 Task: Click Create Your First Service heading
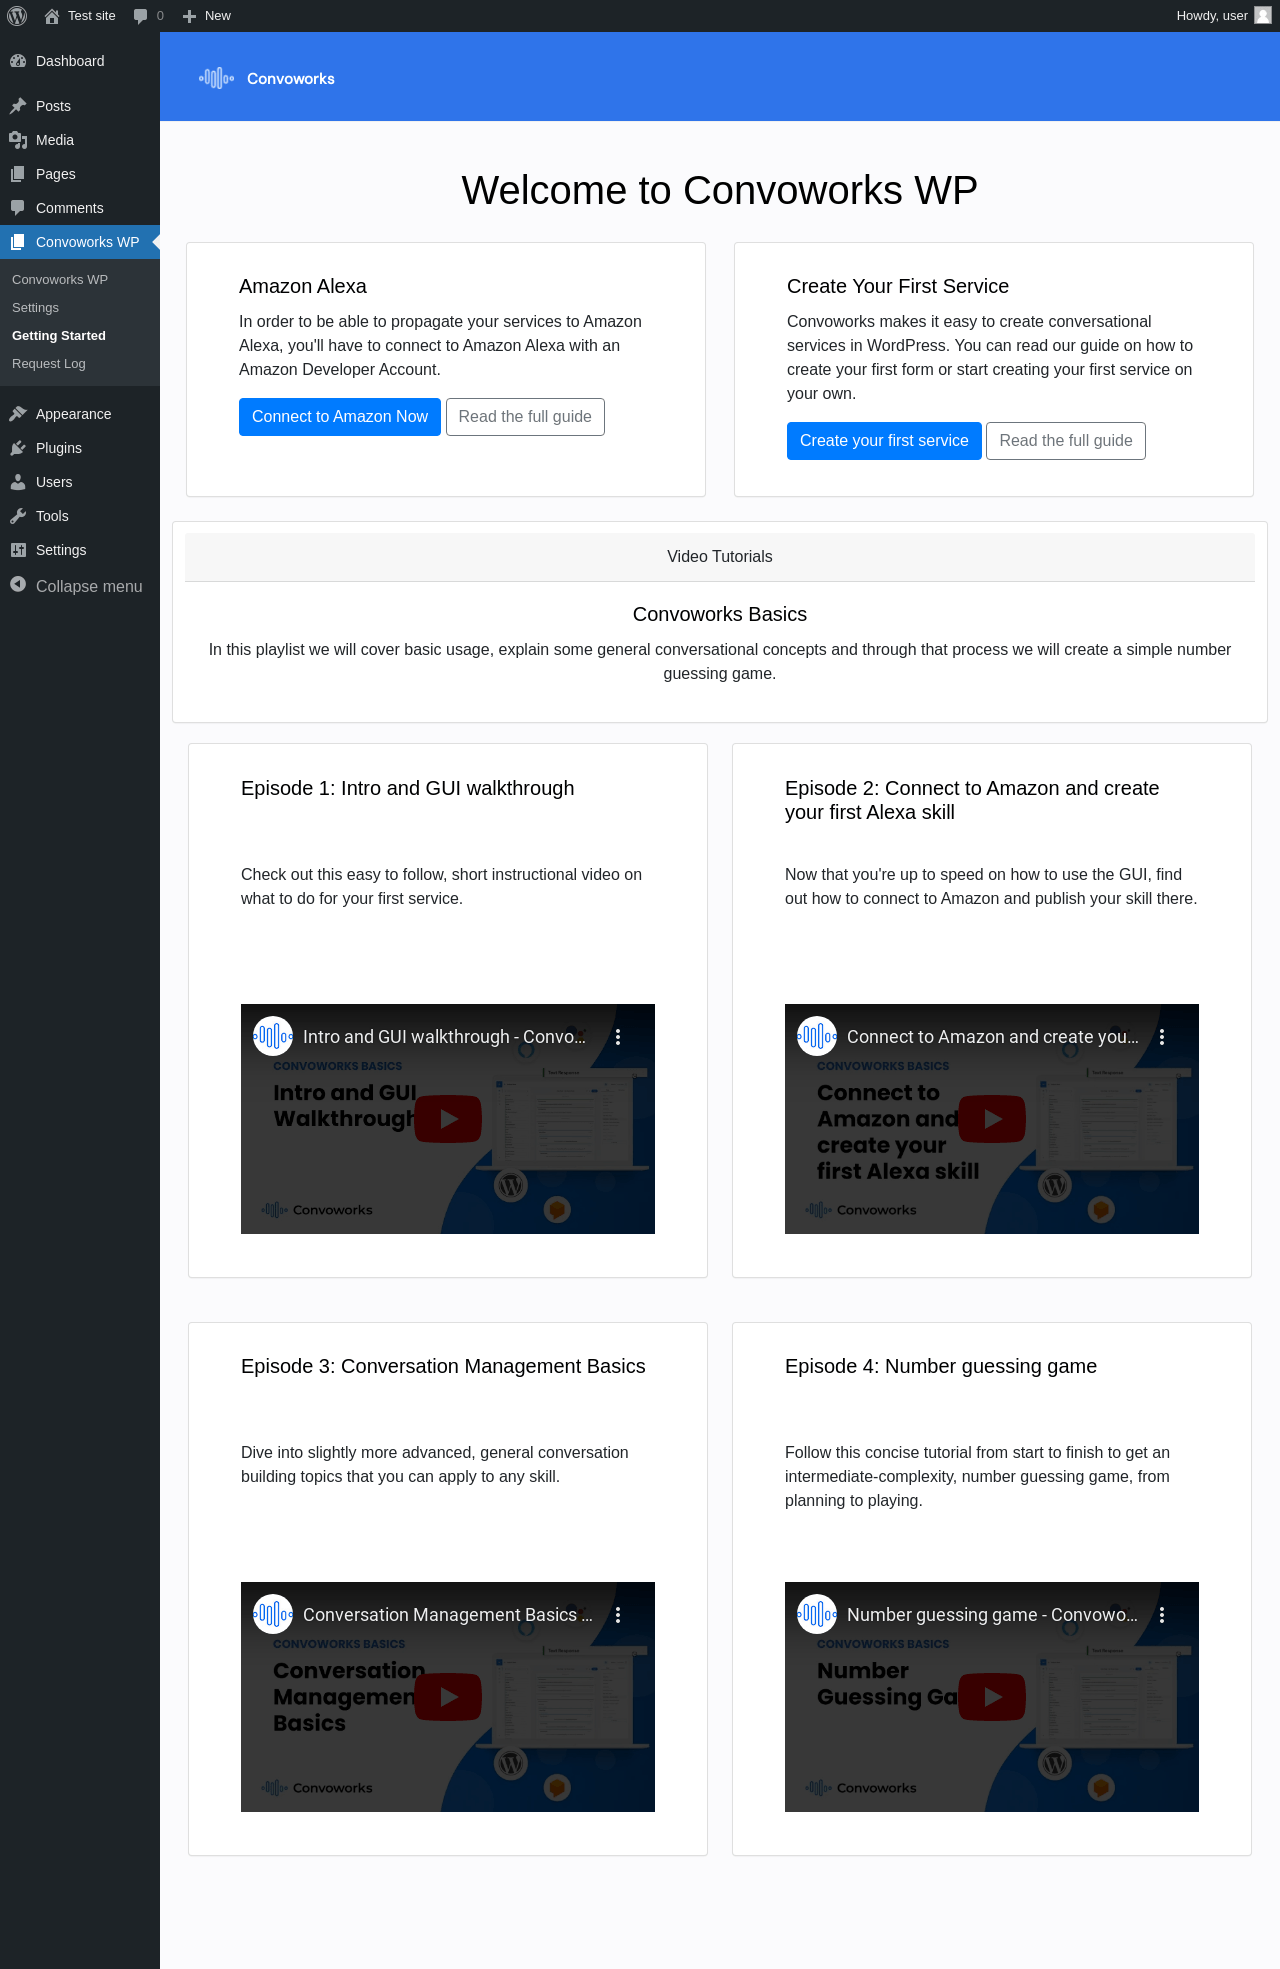[898, 286]
